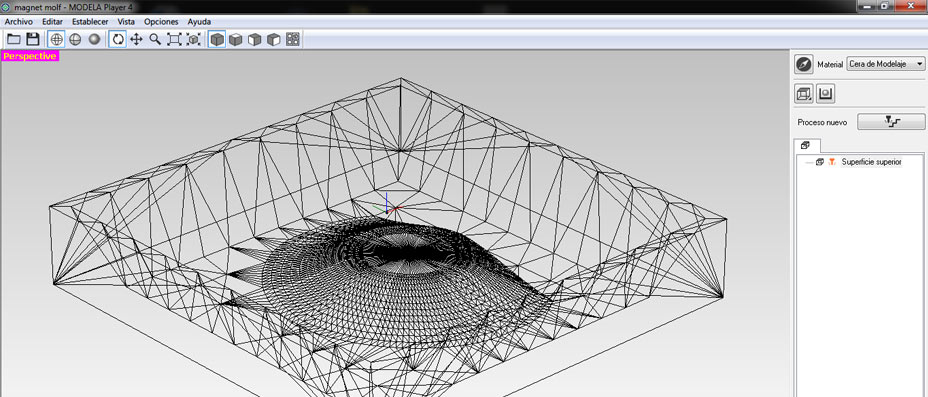
Task: Select the magnifier zoom tool
Action: pyautogui.click(x=155, y=40)
